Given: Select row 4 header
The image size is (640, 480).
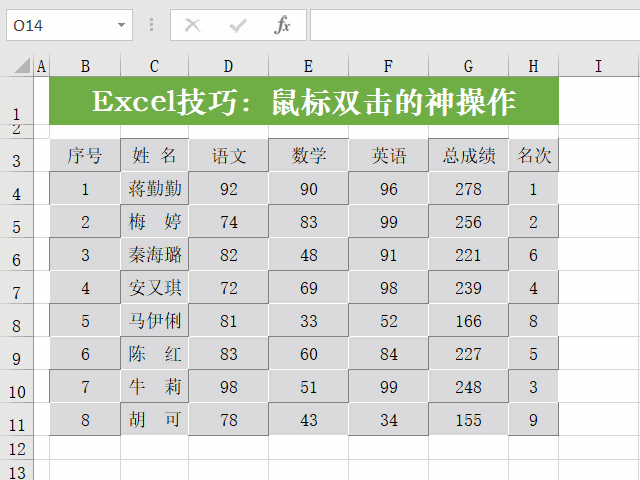Looking at the screenshot, I should 16,188.
